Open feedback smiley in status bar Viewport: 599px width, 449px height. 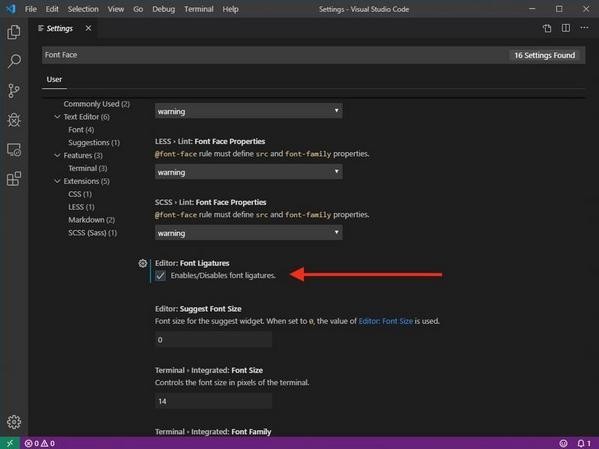[x=563, y=443]
